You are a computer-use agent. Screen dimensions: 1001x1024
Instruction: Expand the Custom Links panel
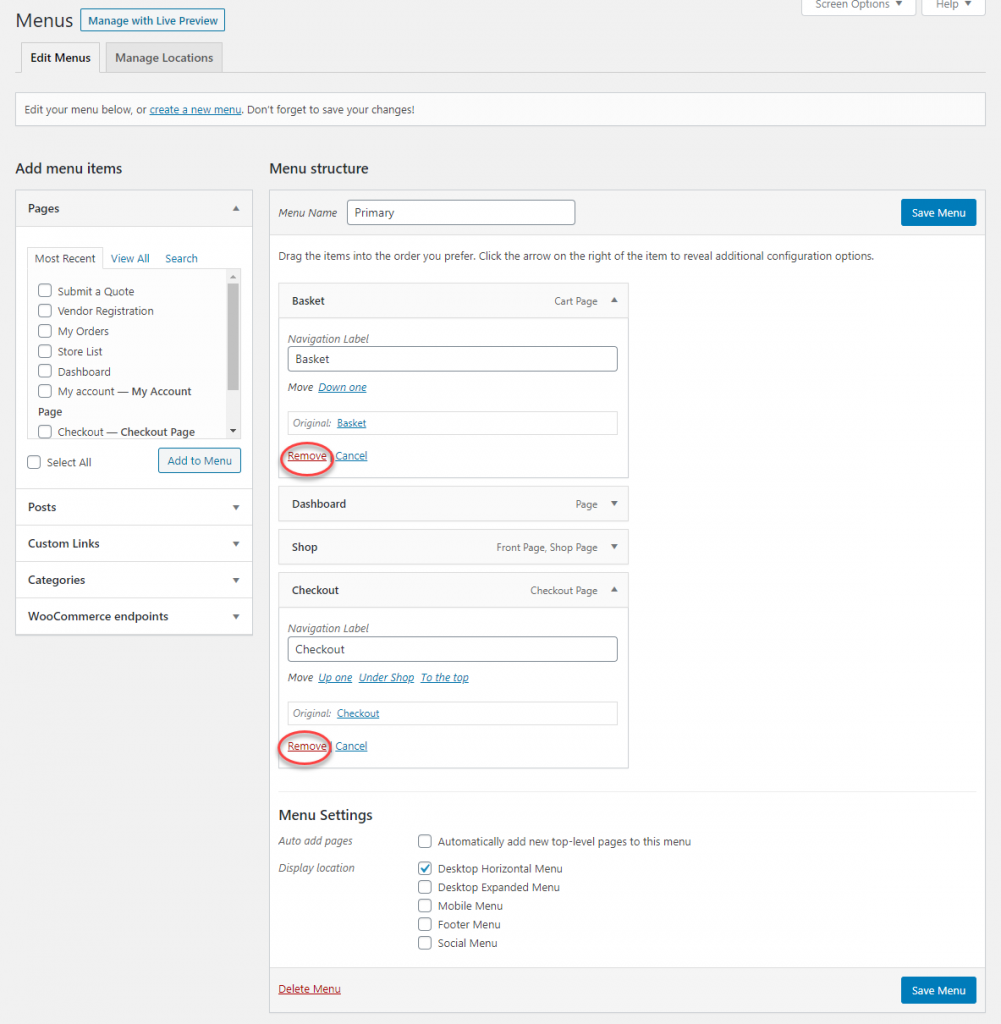click(x=236, y=544)
